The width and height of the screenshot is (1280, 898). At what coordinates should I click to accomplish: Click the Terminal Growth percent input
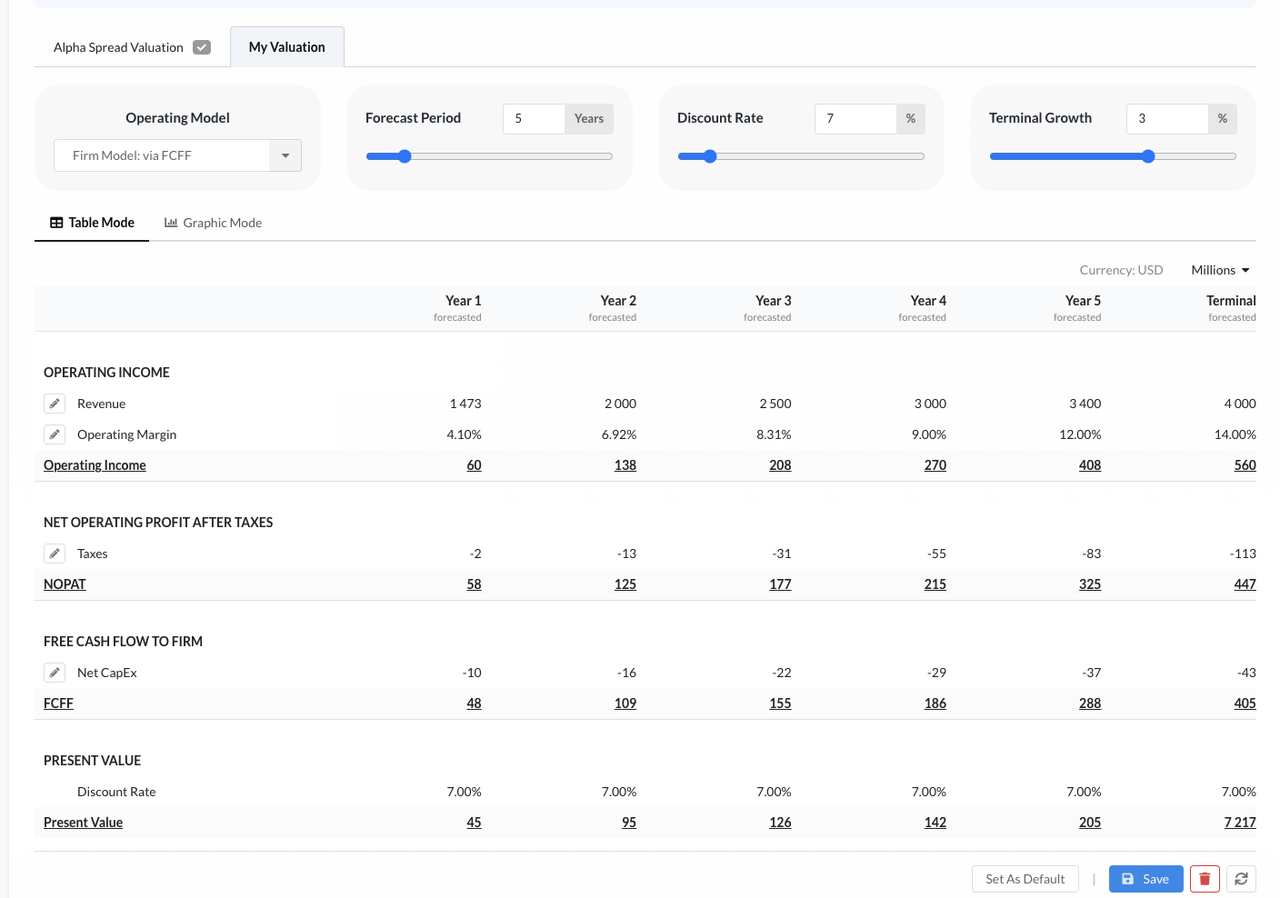(1167, 118)
